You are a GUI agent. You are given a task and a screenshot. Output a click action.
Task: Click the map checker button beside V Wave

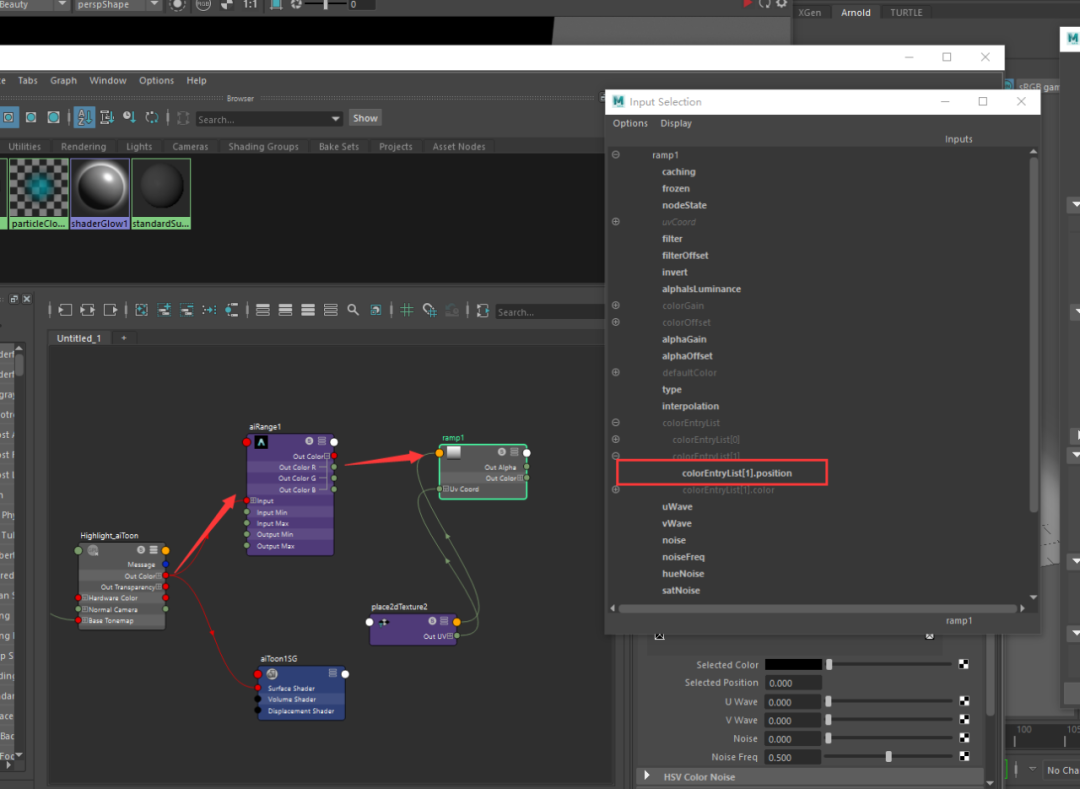pos(964,719)
